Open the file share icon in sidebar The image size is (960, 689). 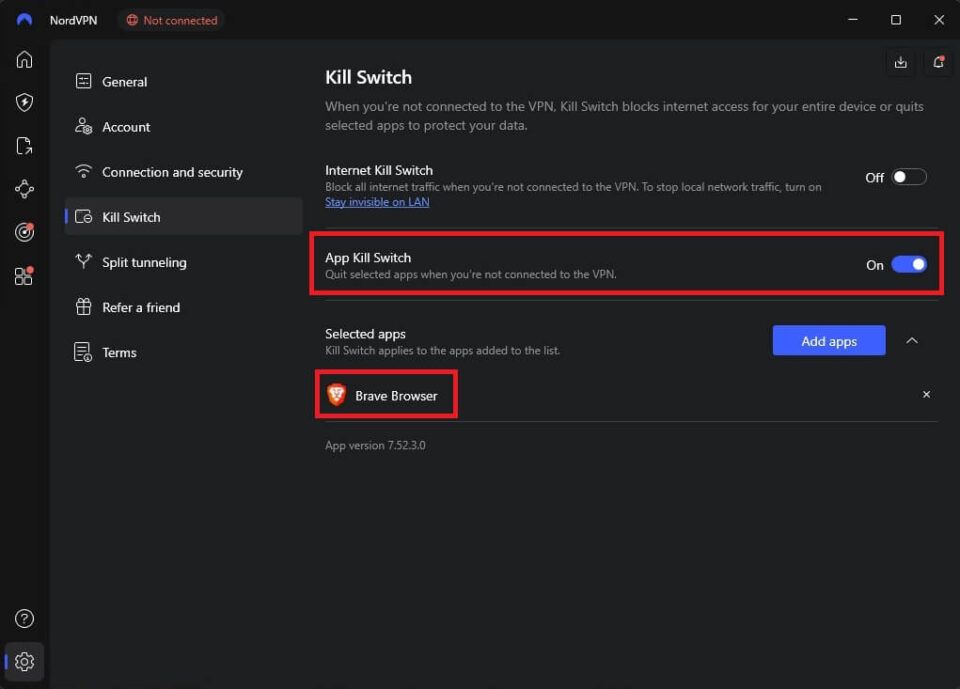24,146
